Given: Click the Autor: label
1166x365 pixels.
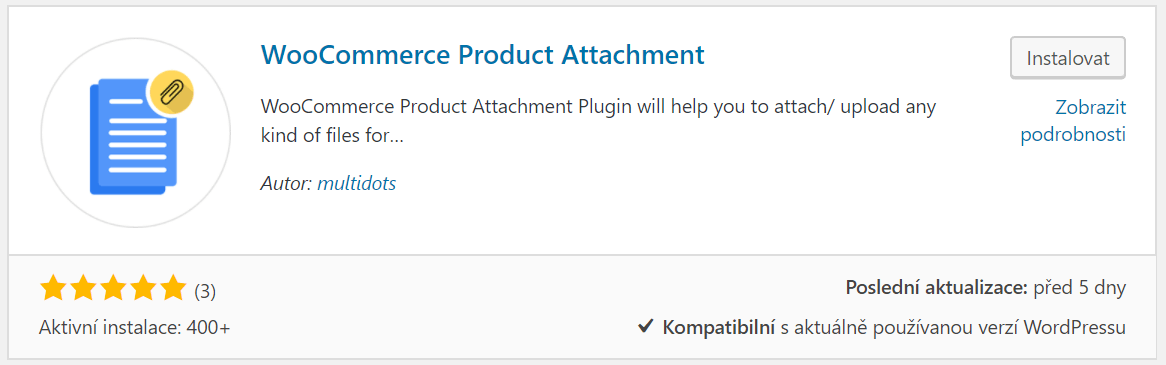Looking at the screenshot, I should (286, 183).
